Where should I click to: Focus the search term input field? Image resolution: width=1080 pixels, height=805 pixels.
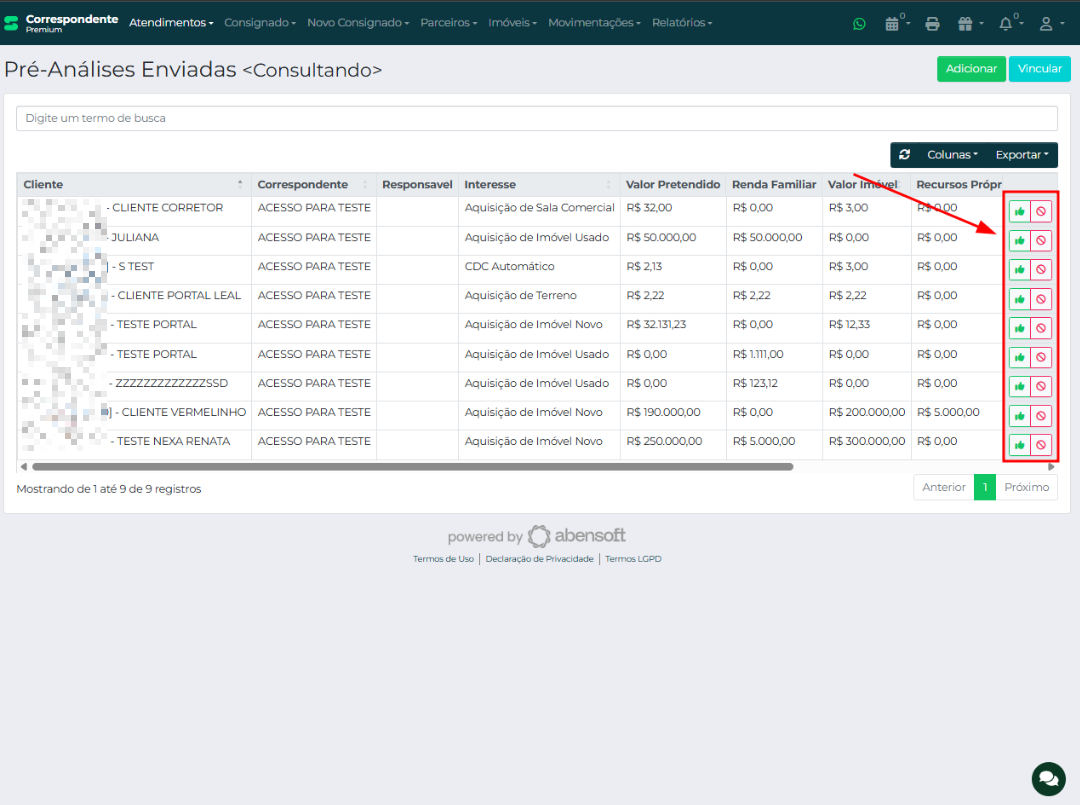[x=536, y=118]
